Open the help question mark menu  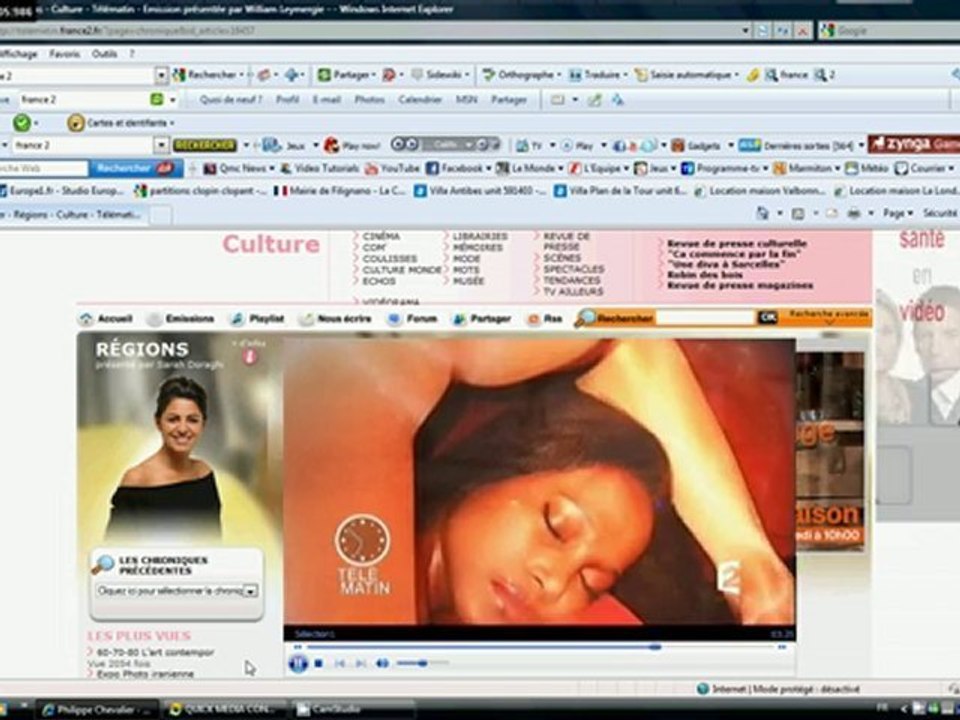(x=131, y=54)
